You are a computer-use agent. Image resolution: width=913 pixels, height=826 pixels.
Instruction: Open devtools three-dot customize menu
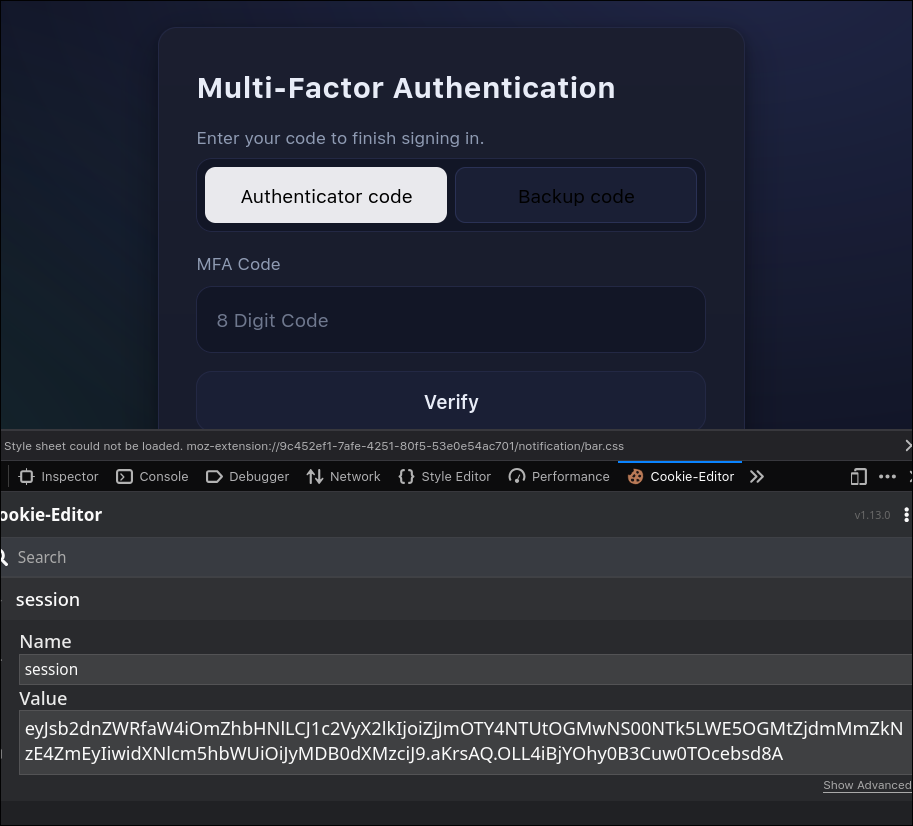coord(887,477)
